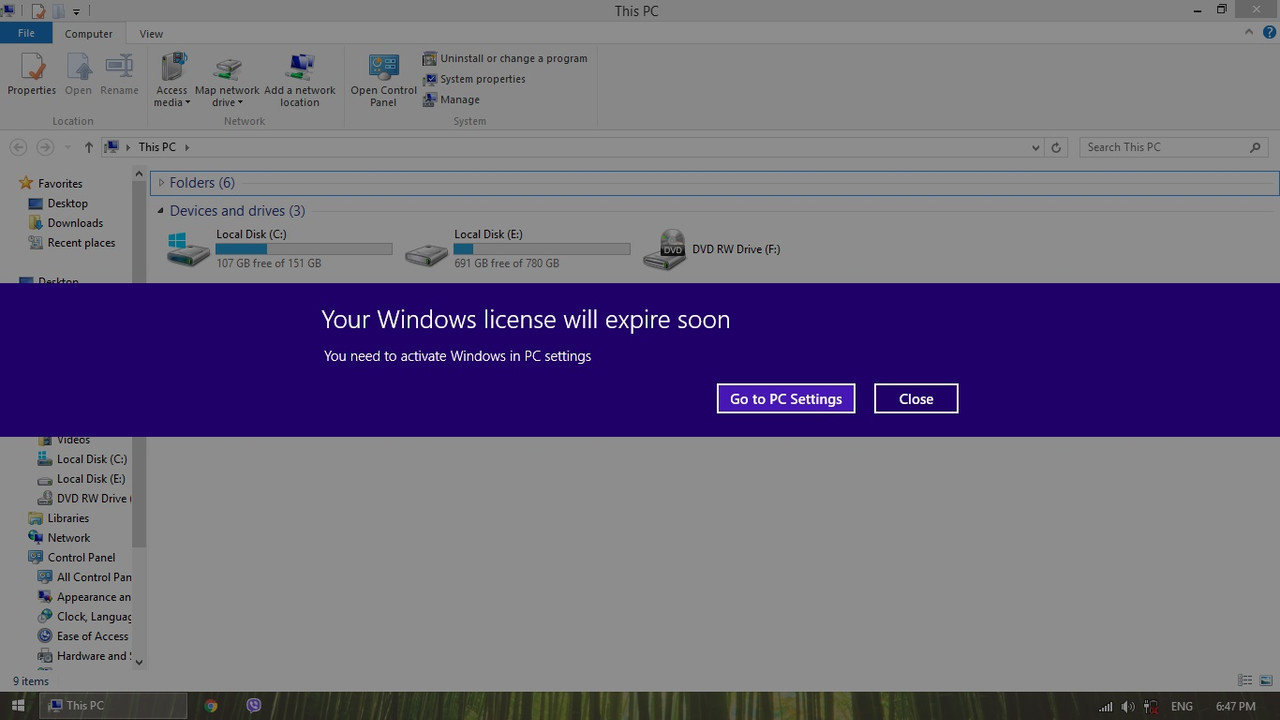Select the Local Disk (C:) drive
Viewport: 1280px width, 720px height.
point(279,249)
